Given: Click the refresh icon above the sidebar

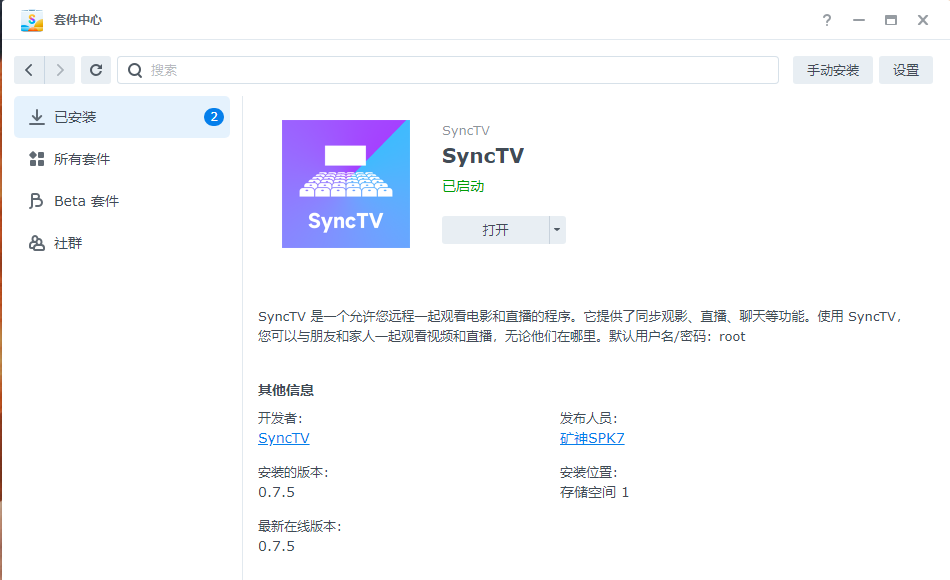Looking at the screenshot, I should (95, 69).
